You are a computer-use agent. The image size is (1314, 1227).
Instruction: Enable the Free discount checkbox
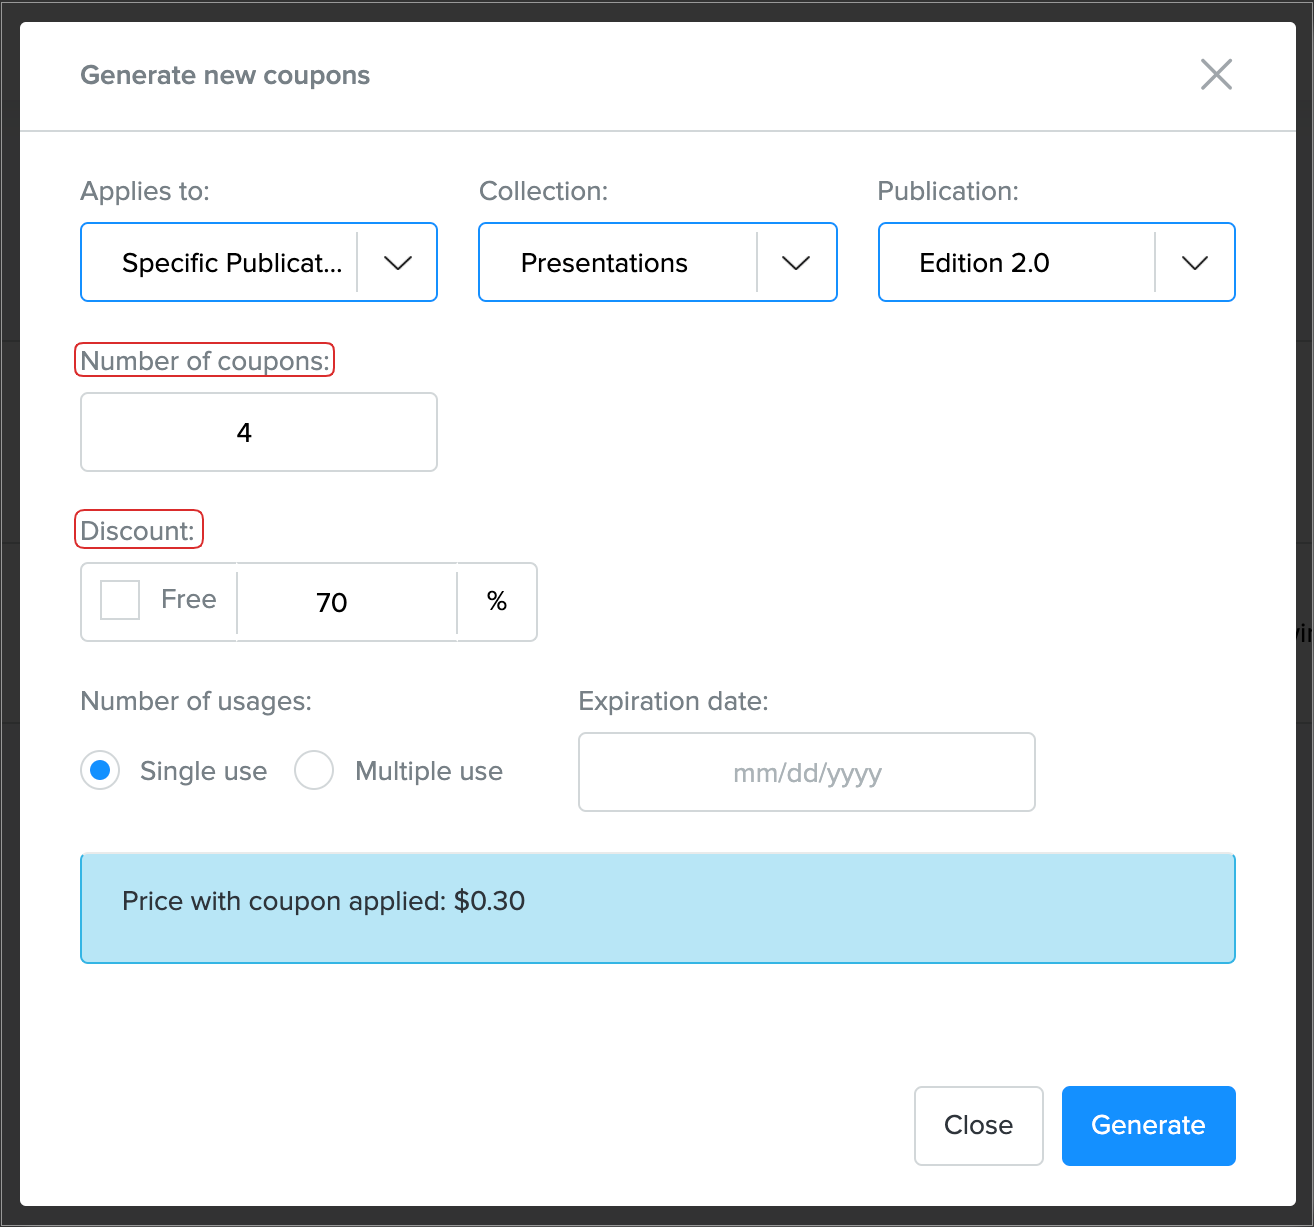tap(120, 600)
